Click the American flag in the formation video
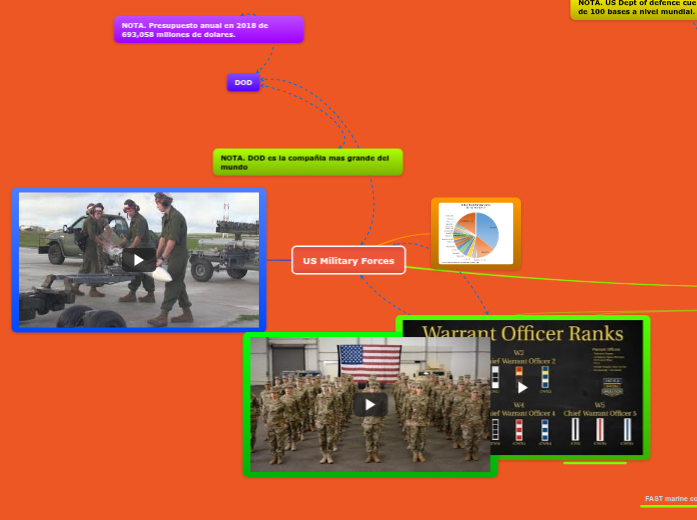This screenshot has height=520, width=697. point(365,359)
